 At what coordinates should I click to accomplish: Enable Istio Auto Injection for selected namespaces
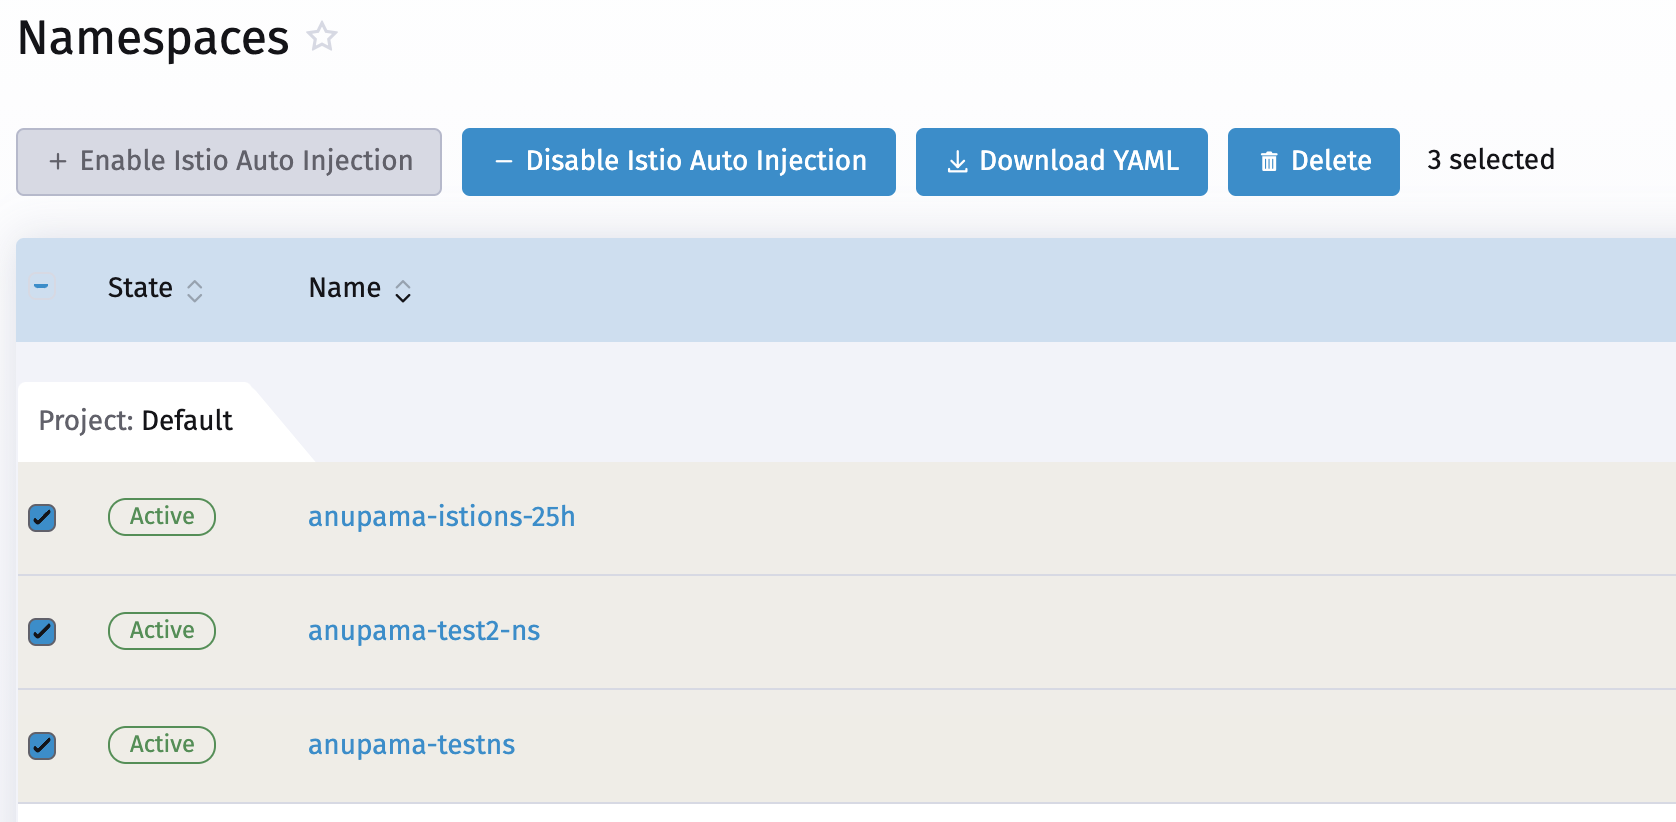pyautogui.click(x=228, y=161)
